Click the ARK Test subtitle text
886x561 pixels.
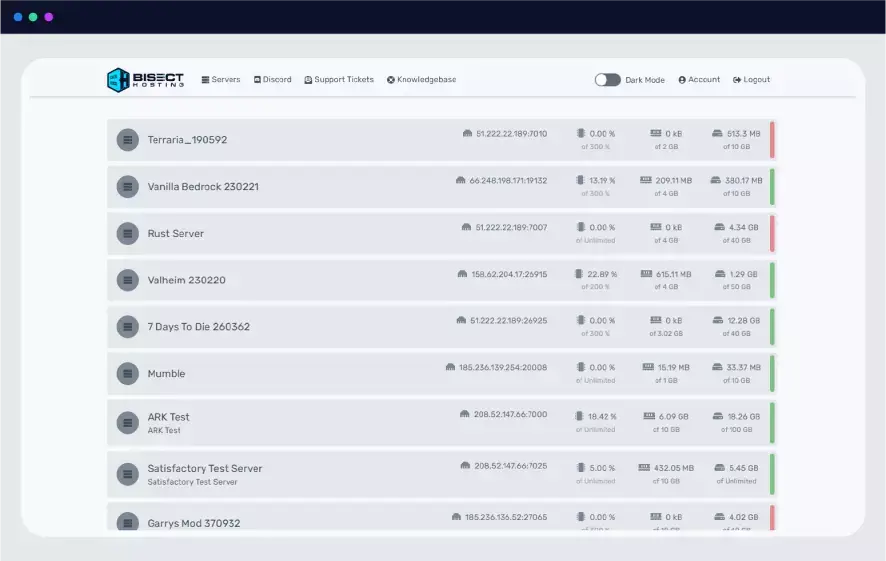point(164,430)
